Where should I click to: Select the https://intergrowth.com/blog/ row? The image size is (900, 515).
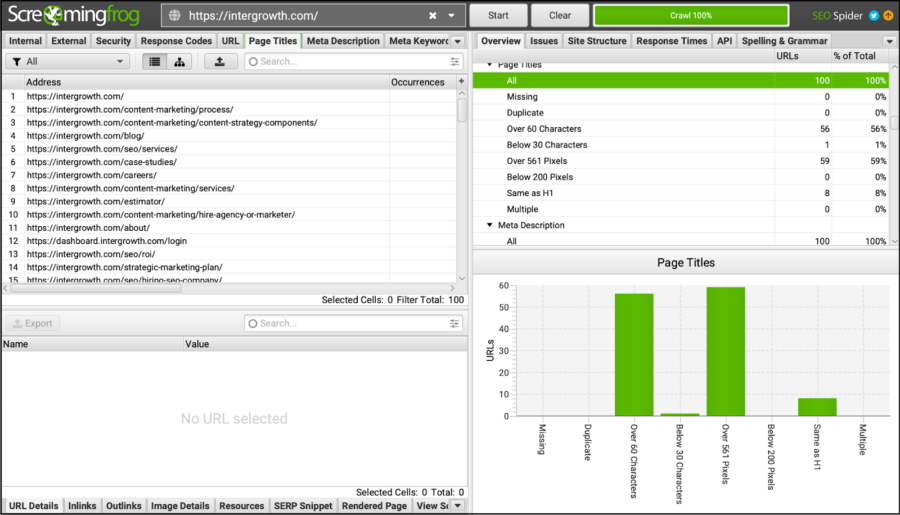(x=230, y=135)
